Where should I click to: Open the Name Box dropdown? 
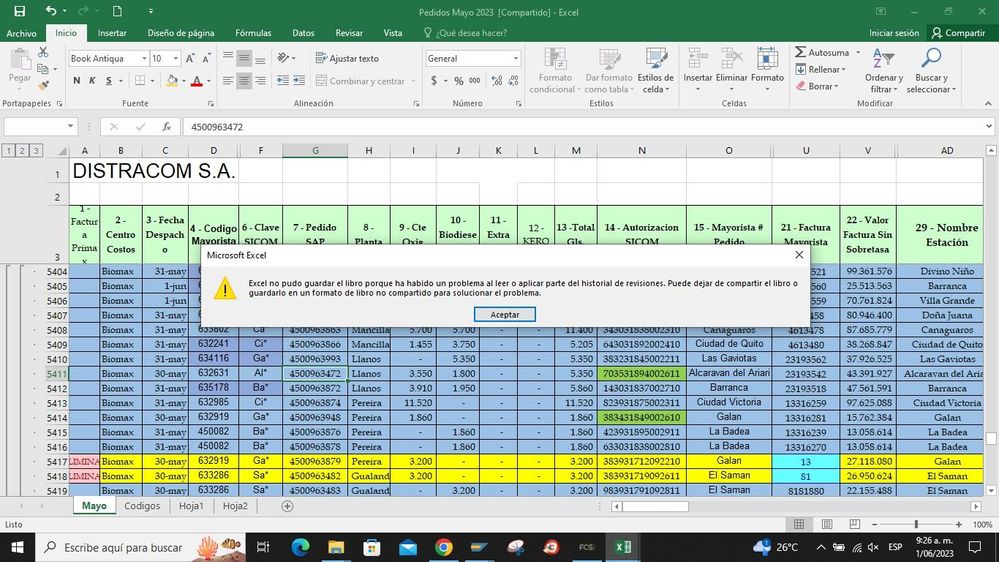coord(70,127)
